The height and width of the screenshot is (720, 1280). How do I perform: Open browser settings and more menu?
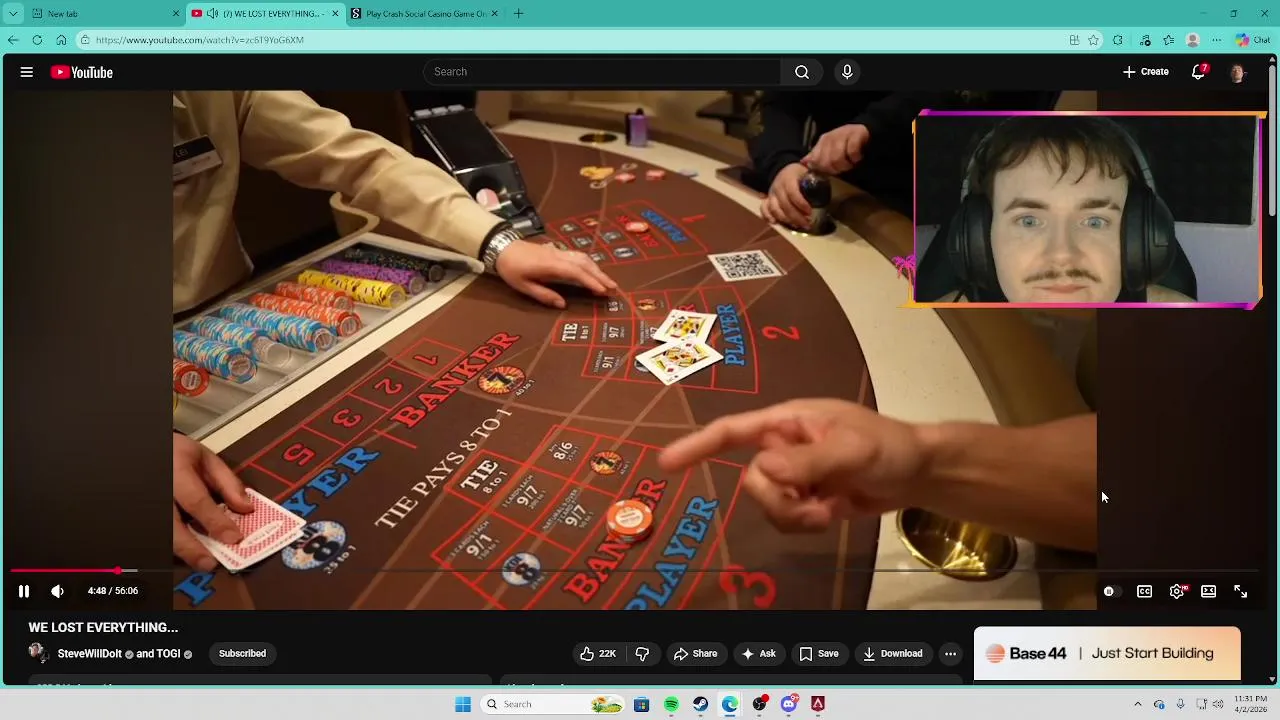point(1217,40)
